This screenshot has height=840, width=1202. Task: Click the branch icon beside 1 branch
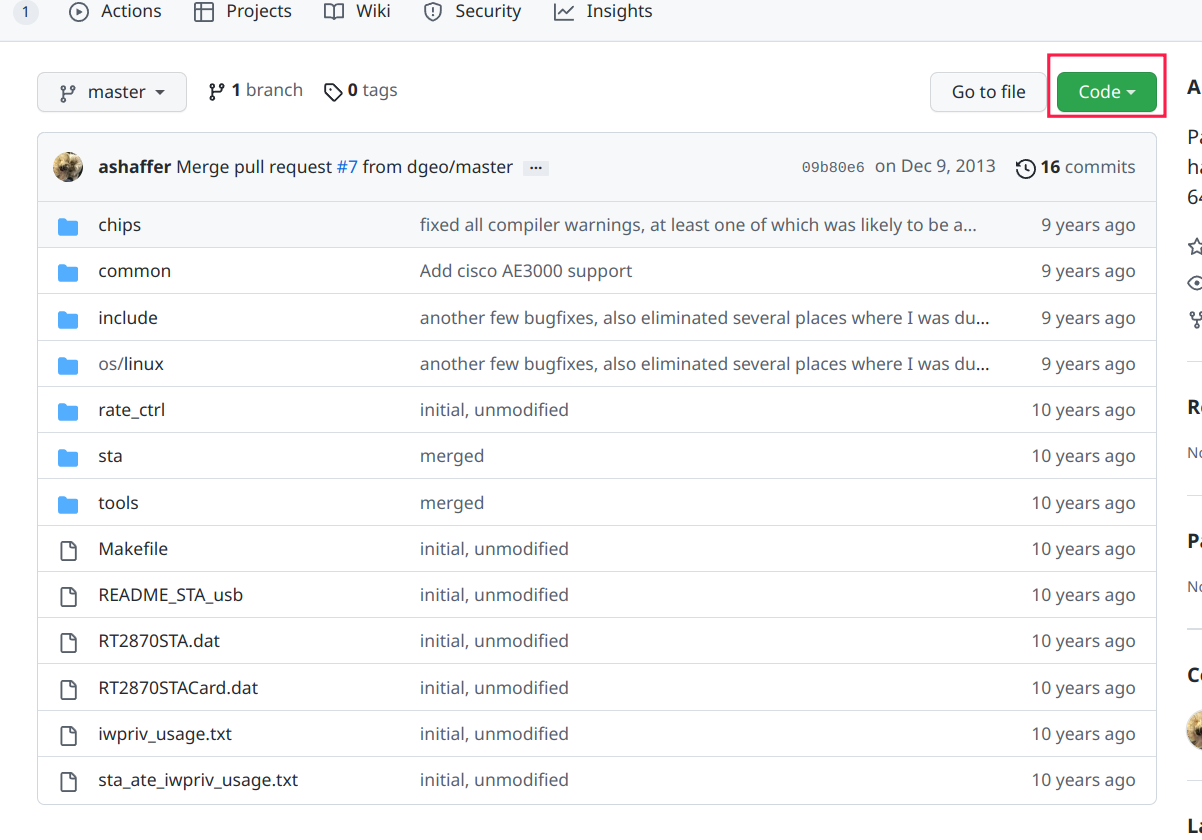coord(216,91)
